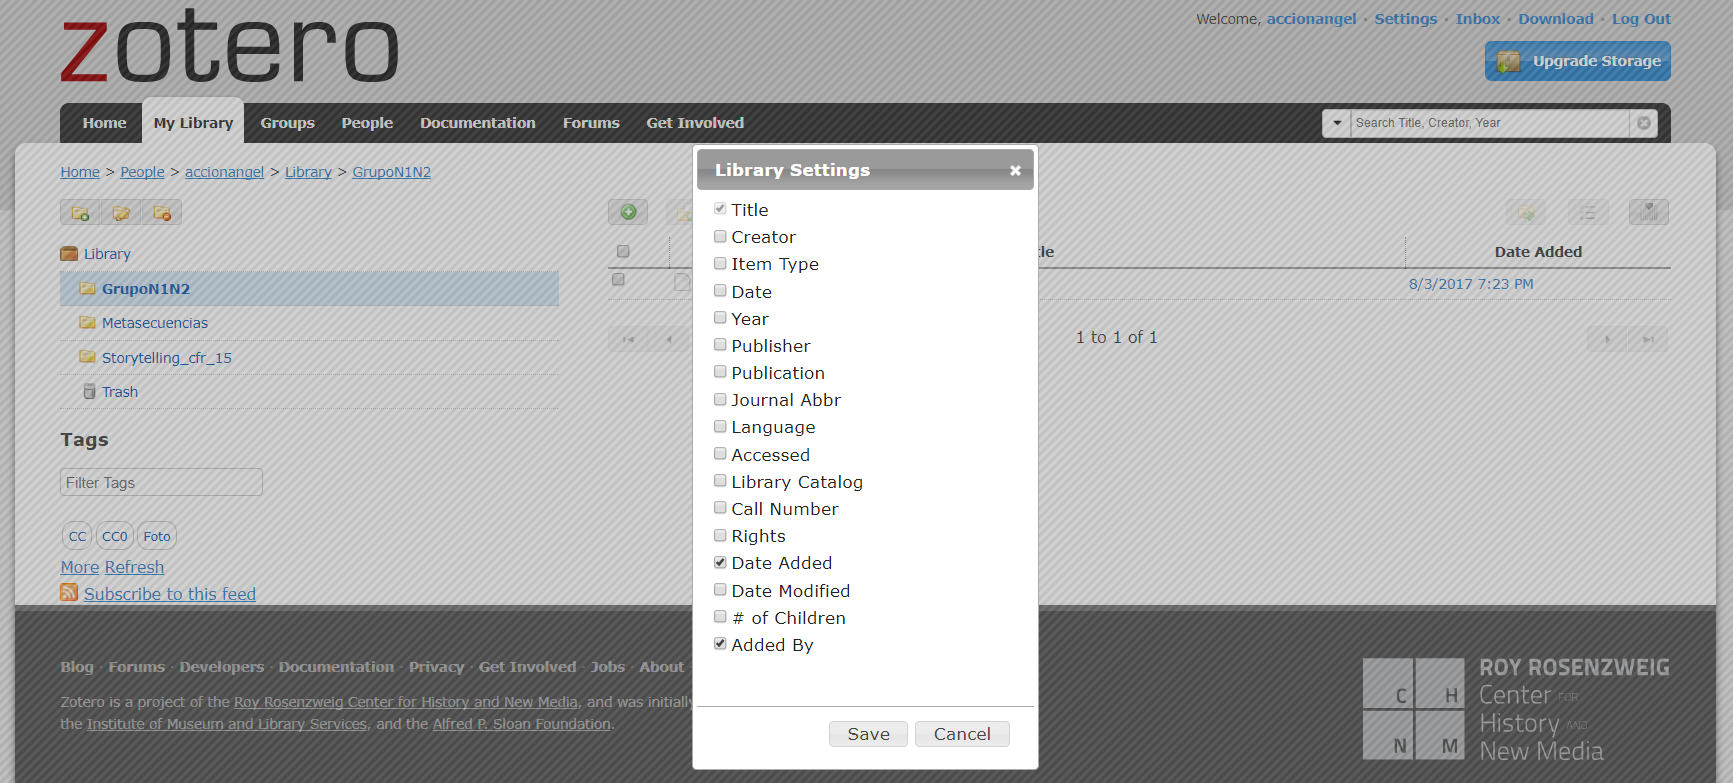Go to the Groups tab

tap(287, 123)
